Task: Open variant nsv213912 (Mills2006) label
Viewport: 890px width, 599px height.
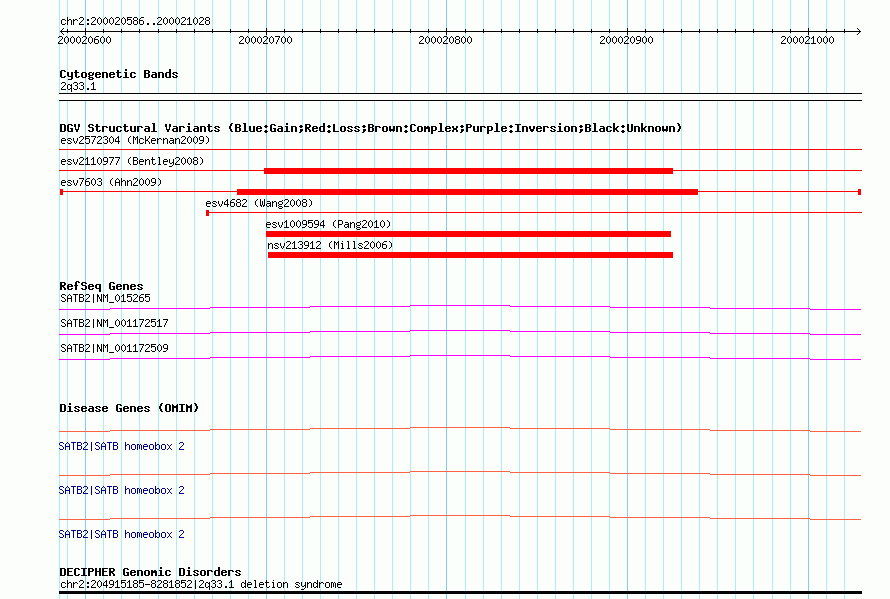Action: 330,245
